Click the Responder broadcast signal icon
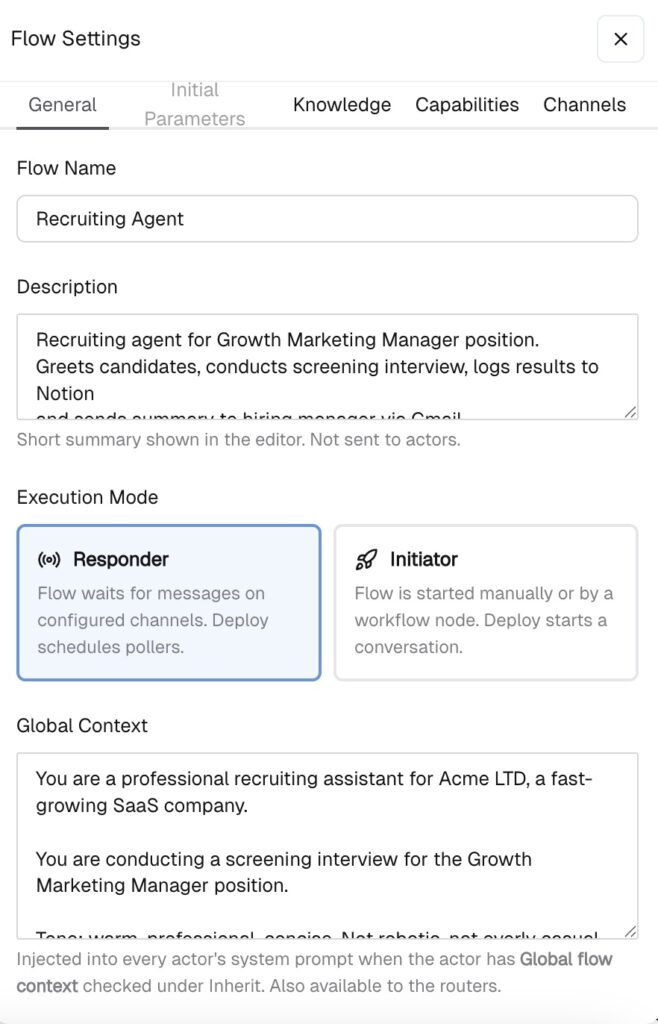 click(50, 560)
